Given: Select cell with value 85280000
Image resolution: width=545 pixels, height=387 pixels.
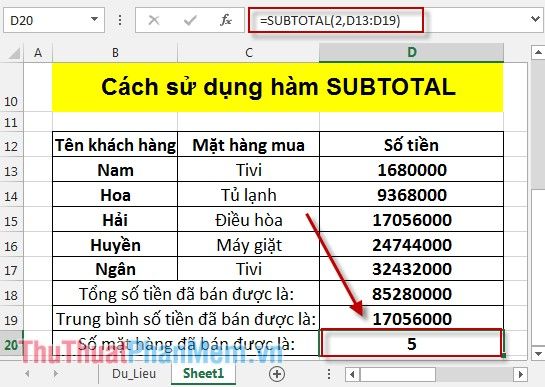Looking at the screenshot, I should pos(412,294).
